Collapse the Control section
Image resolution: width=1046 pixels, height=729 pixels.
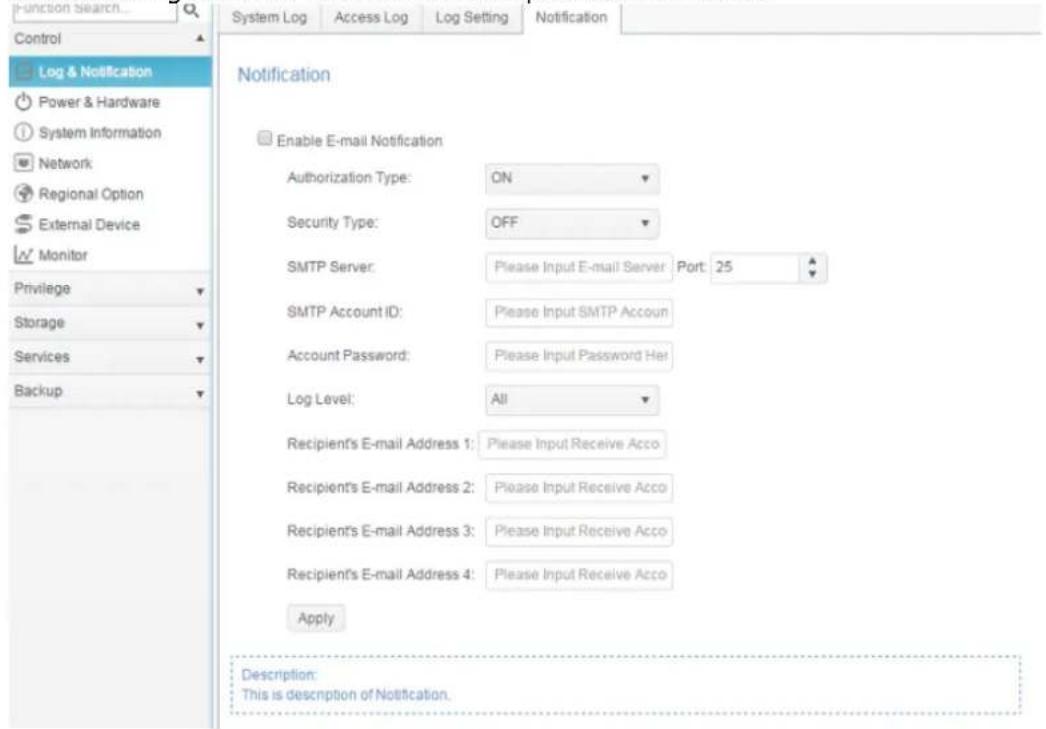pos(199,39)
